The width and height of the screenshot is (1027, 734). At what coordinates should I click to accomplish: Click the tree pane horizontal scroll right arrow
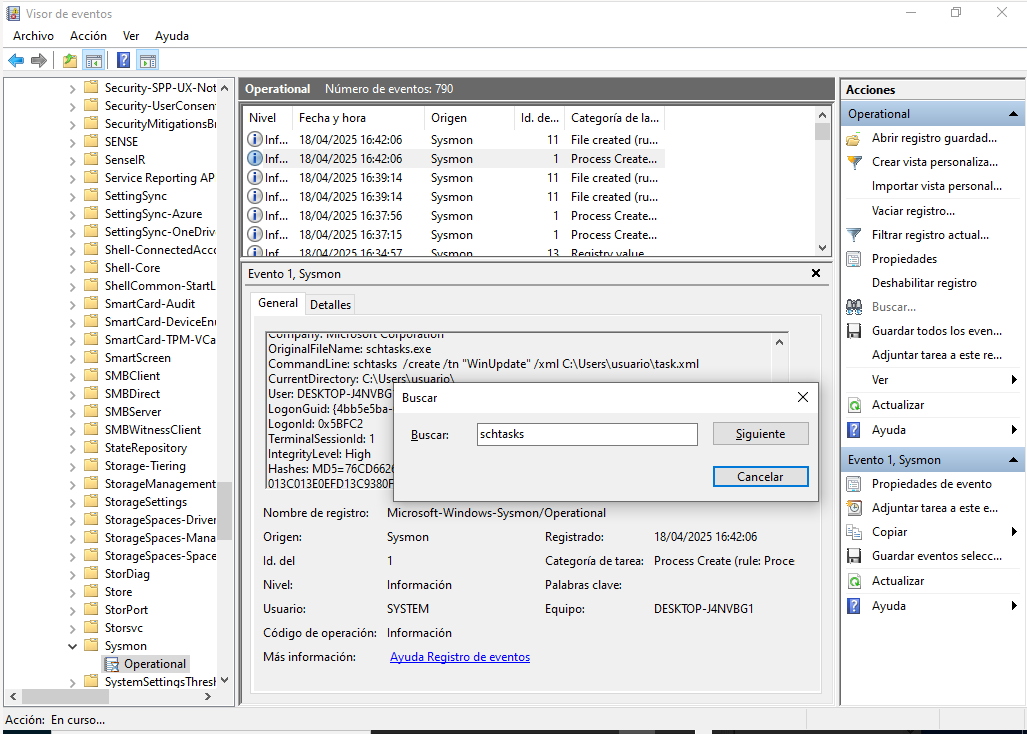point(208,697)
